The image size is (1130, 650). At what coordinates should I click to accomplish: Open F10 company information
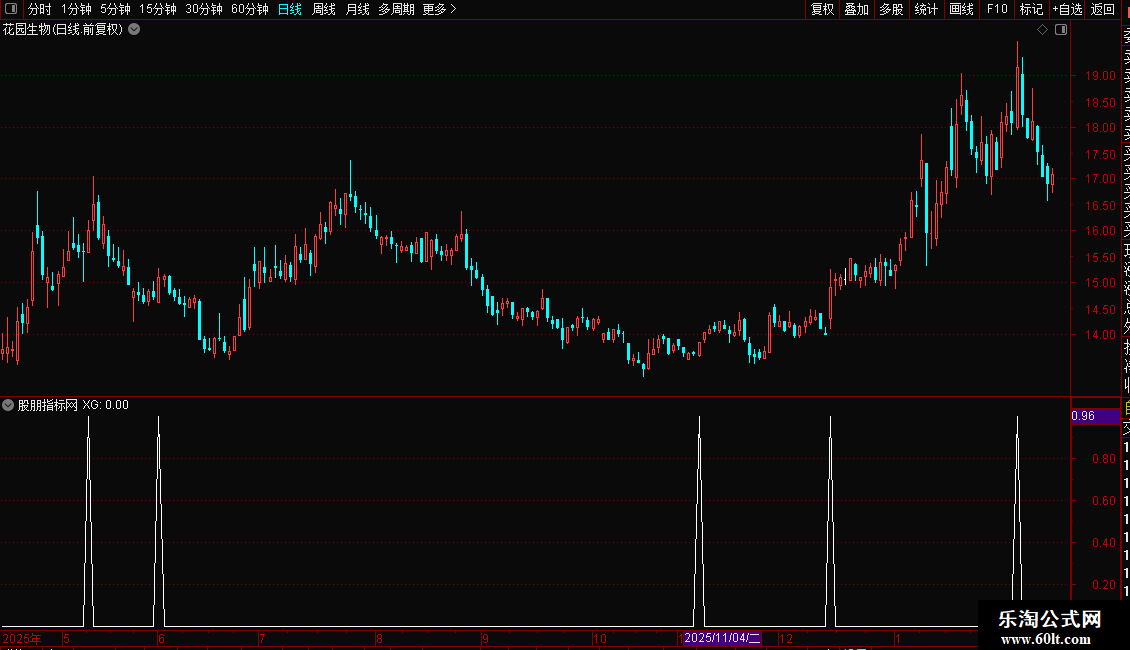coord(997,9)
